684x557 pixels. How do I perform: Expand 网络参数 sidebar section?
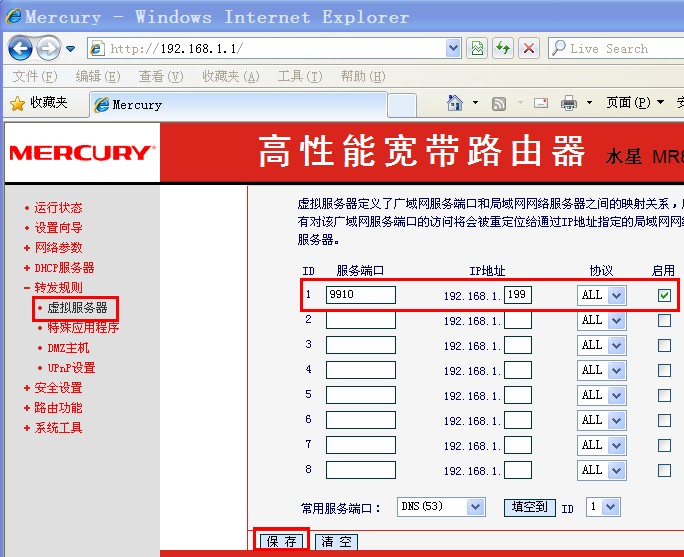click(x=58, y=247)
